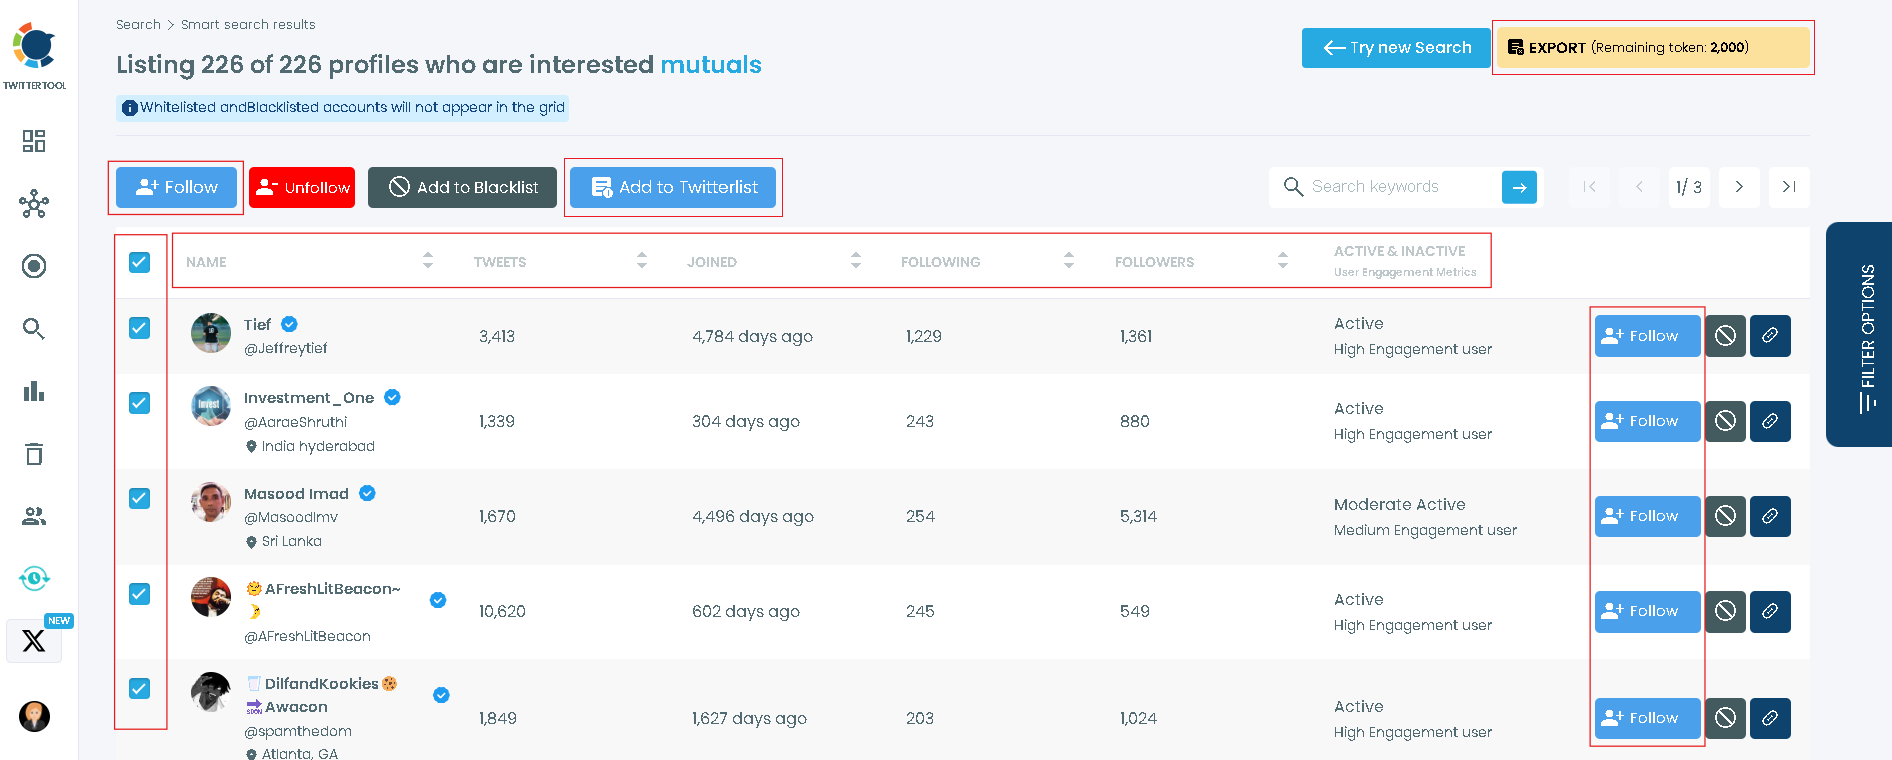Blacklist Investment_One using block icon
Image resolution: width=1892 pixels, height=760 pixels.
(1725, 421)
